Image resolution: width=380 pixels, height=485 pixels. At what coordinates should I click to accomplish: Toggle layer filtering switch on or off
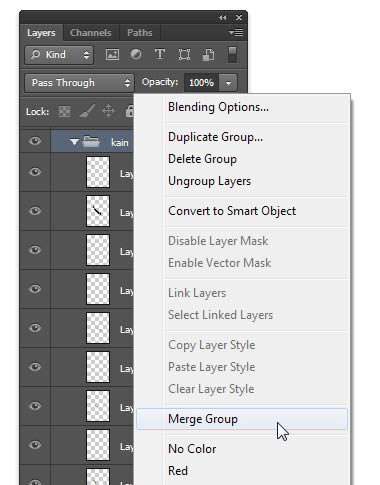(232, 55)
